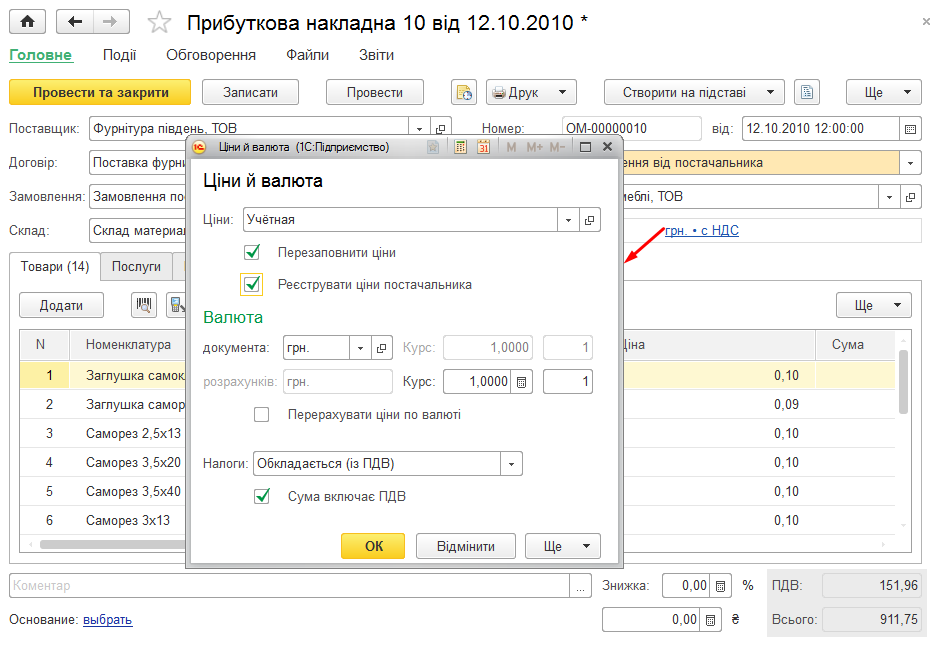The image size is (937, 645).
Task: Expand the Налоги taxation dropdown
Action: pos(511,464)
